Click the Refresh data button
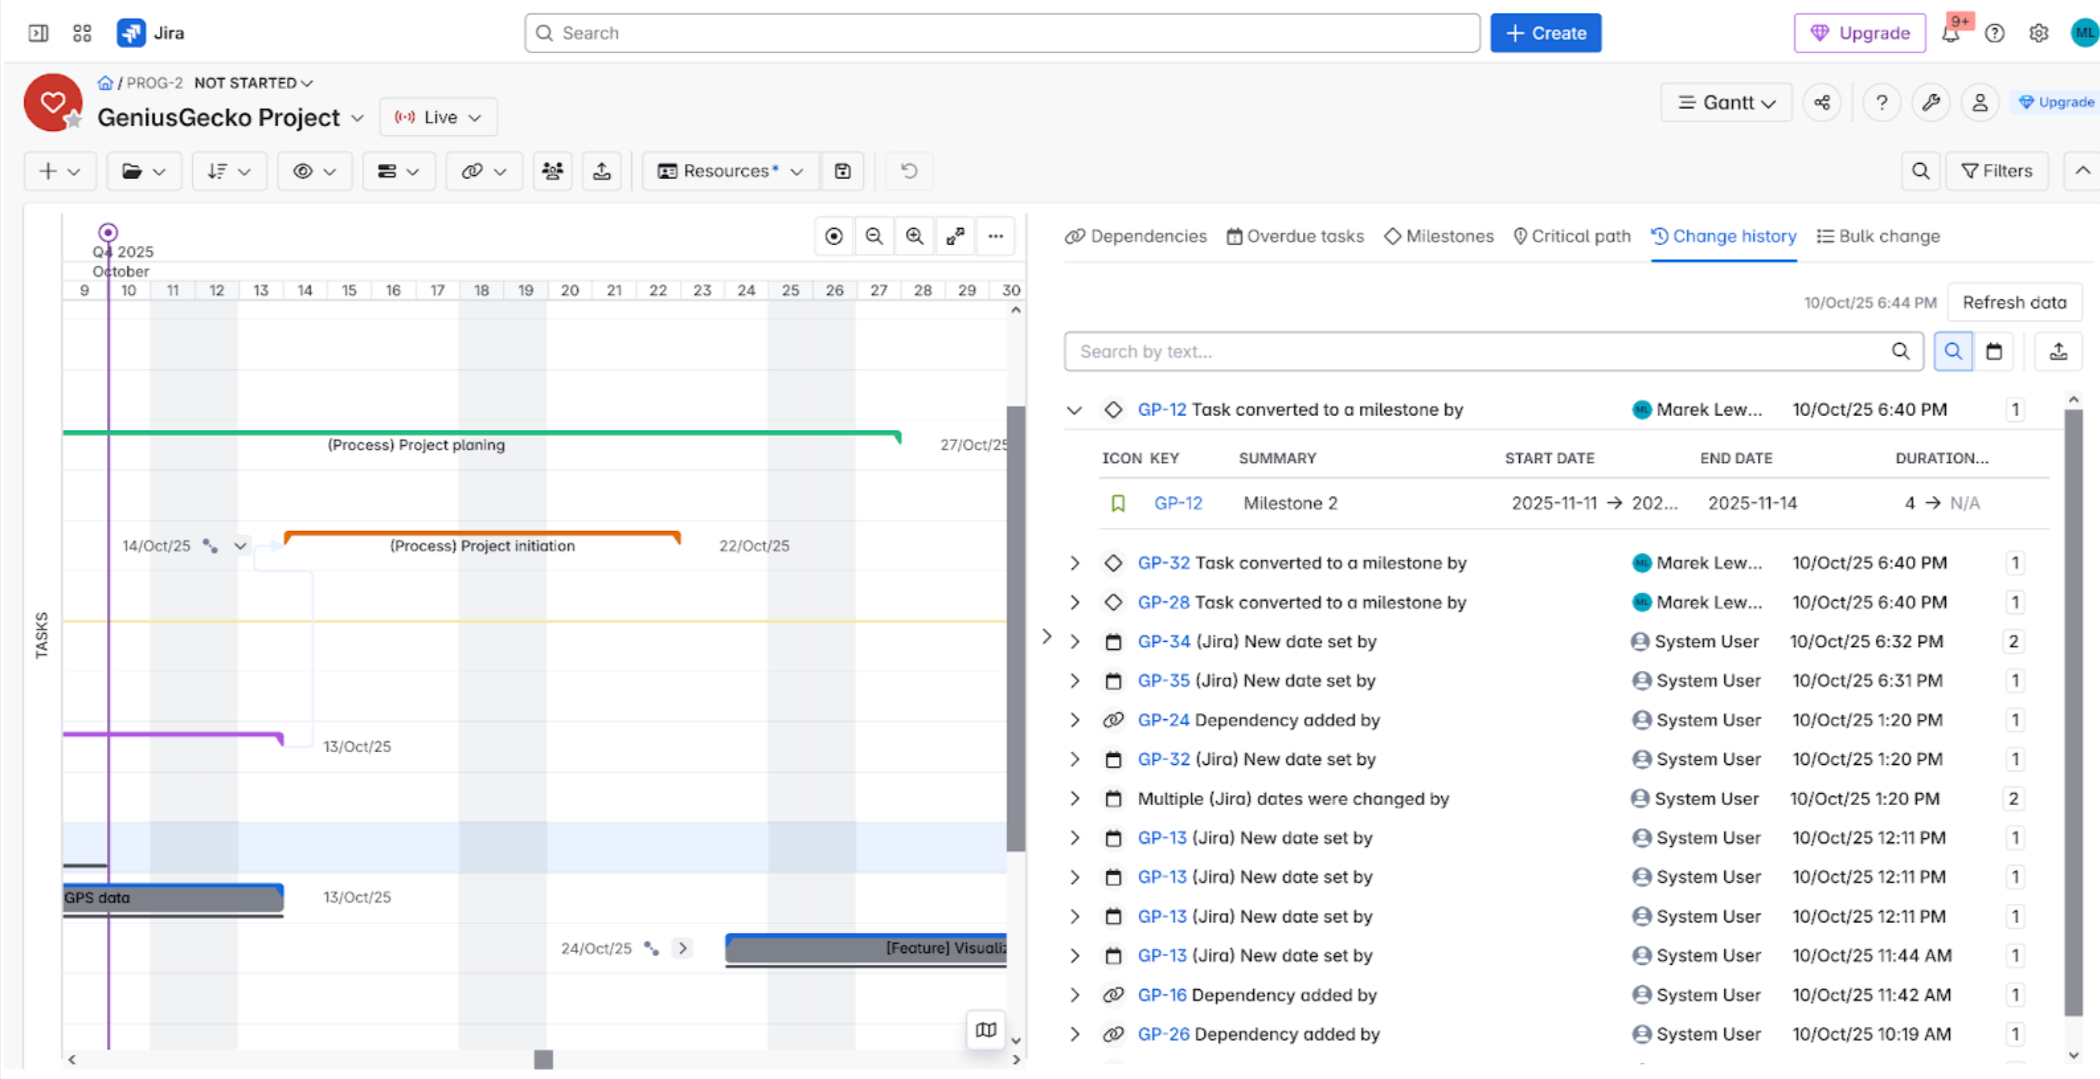 2014,302
